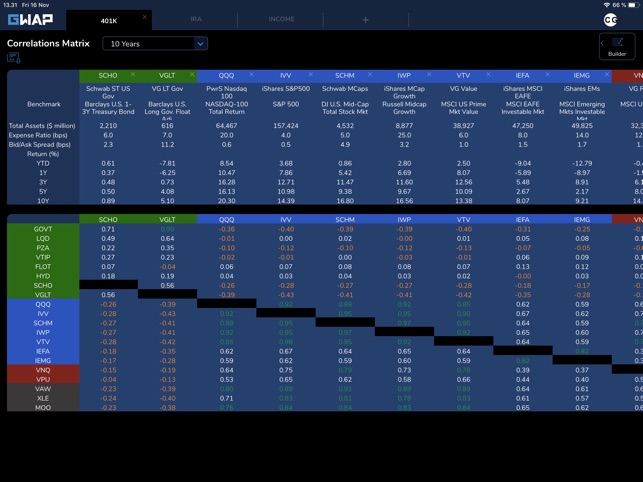Select the VNQ row label

[43, 370]
